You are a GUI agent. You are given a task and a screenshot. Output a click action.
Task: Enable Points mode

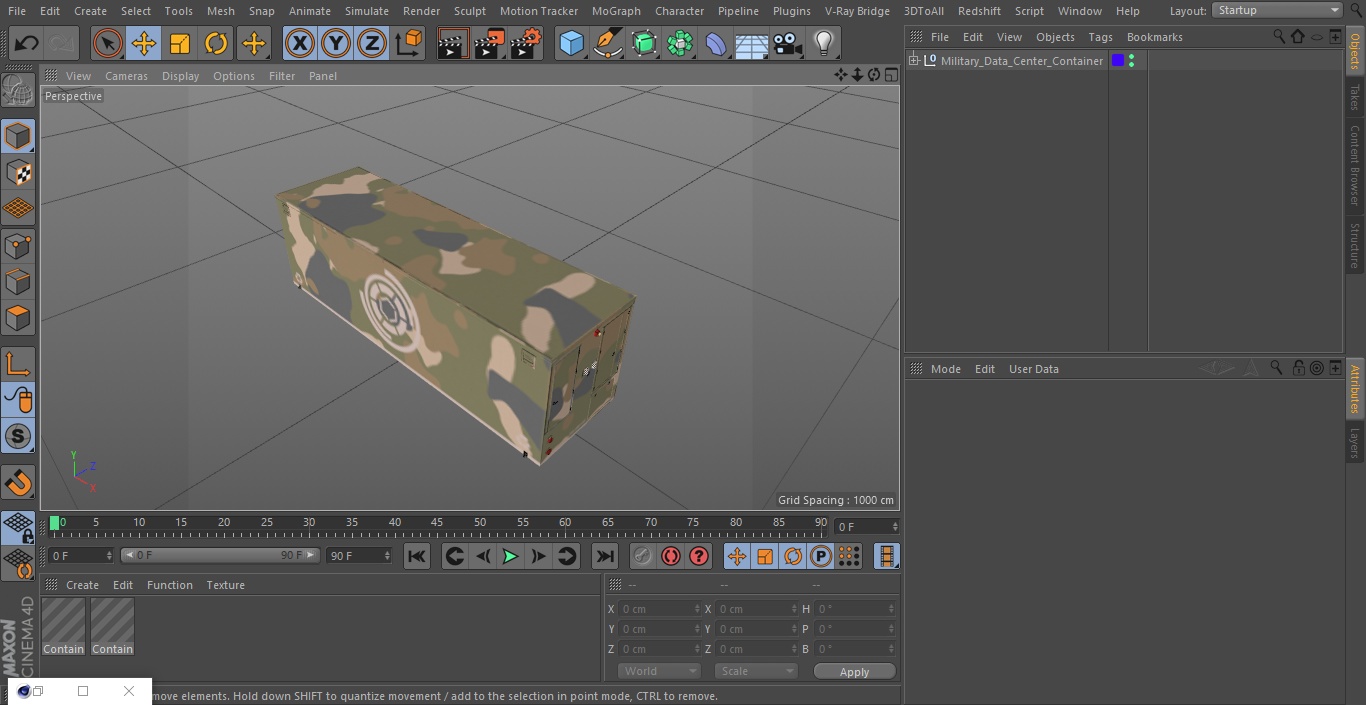tap(18, 245)
